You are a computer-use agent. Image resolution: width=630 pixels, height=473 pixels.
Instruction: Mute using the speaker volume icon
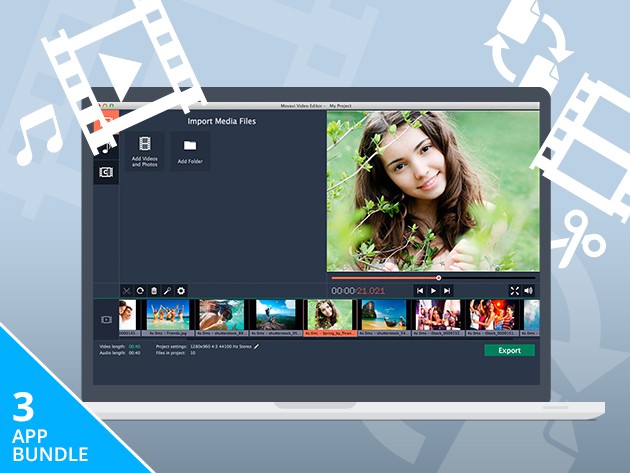528,291
